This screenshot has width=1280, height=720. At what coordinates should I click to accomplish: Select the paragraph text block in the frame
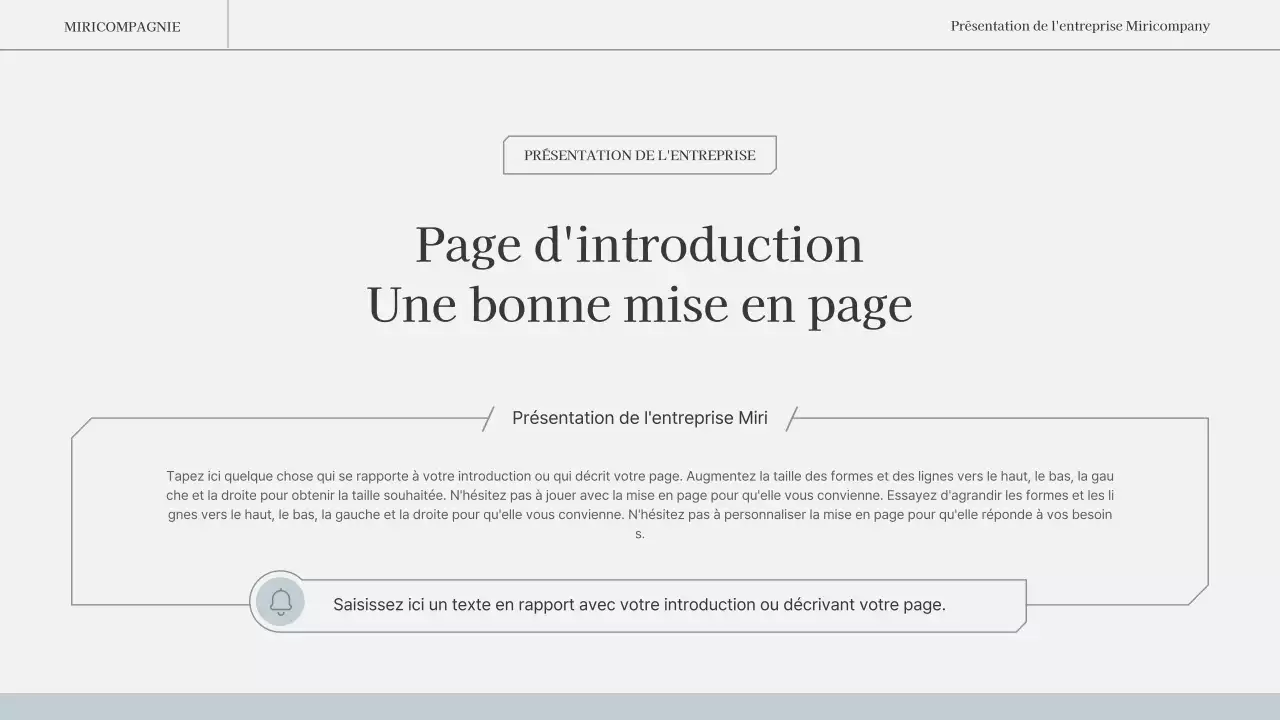pyautogui.click(x=640, y=504)
